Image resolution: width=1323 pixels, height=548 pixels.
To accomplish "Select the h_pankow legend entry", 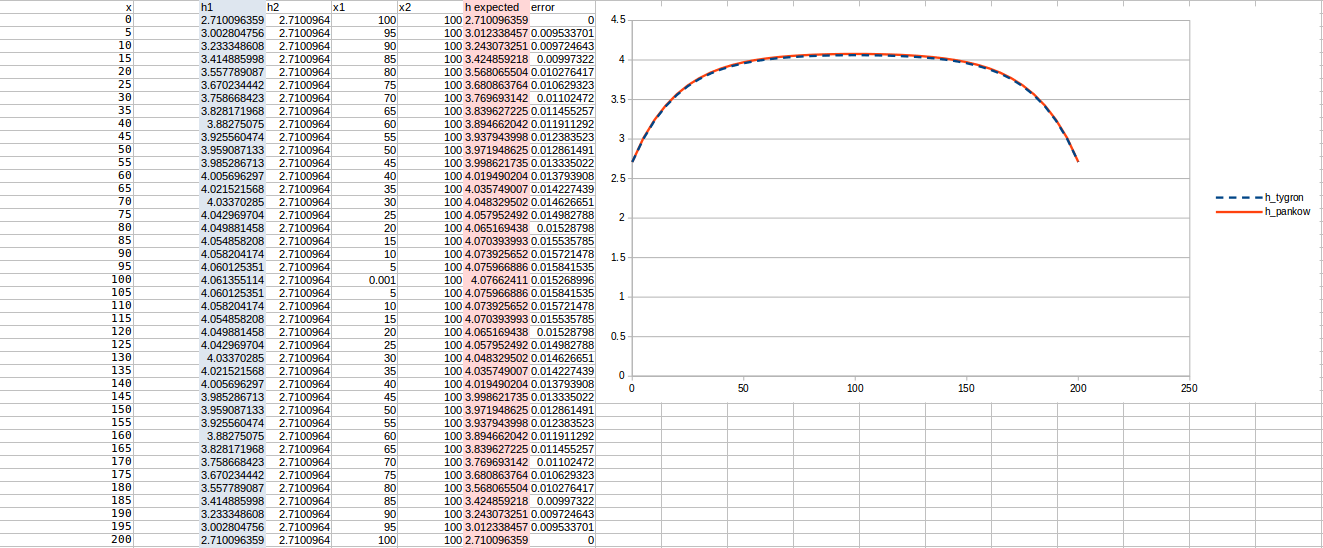I will point(1287,212).
